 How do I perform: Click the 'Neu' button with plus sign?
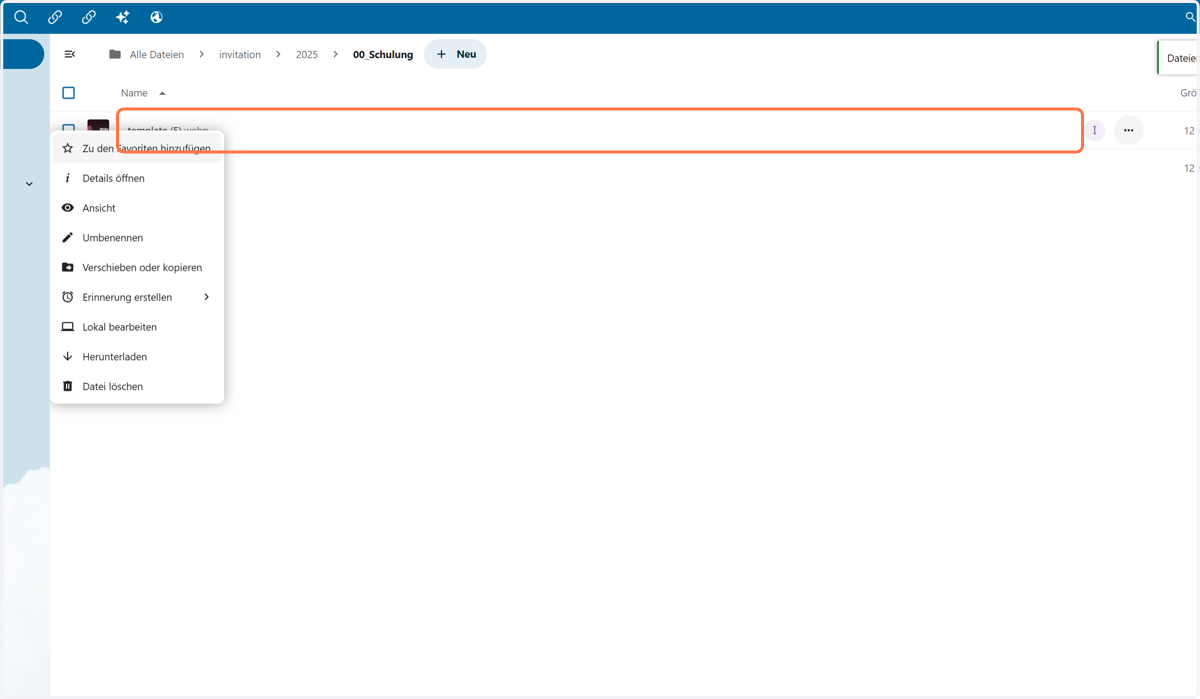456,54
